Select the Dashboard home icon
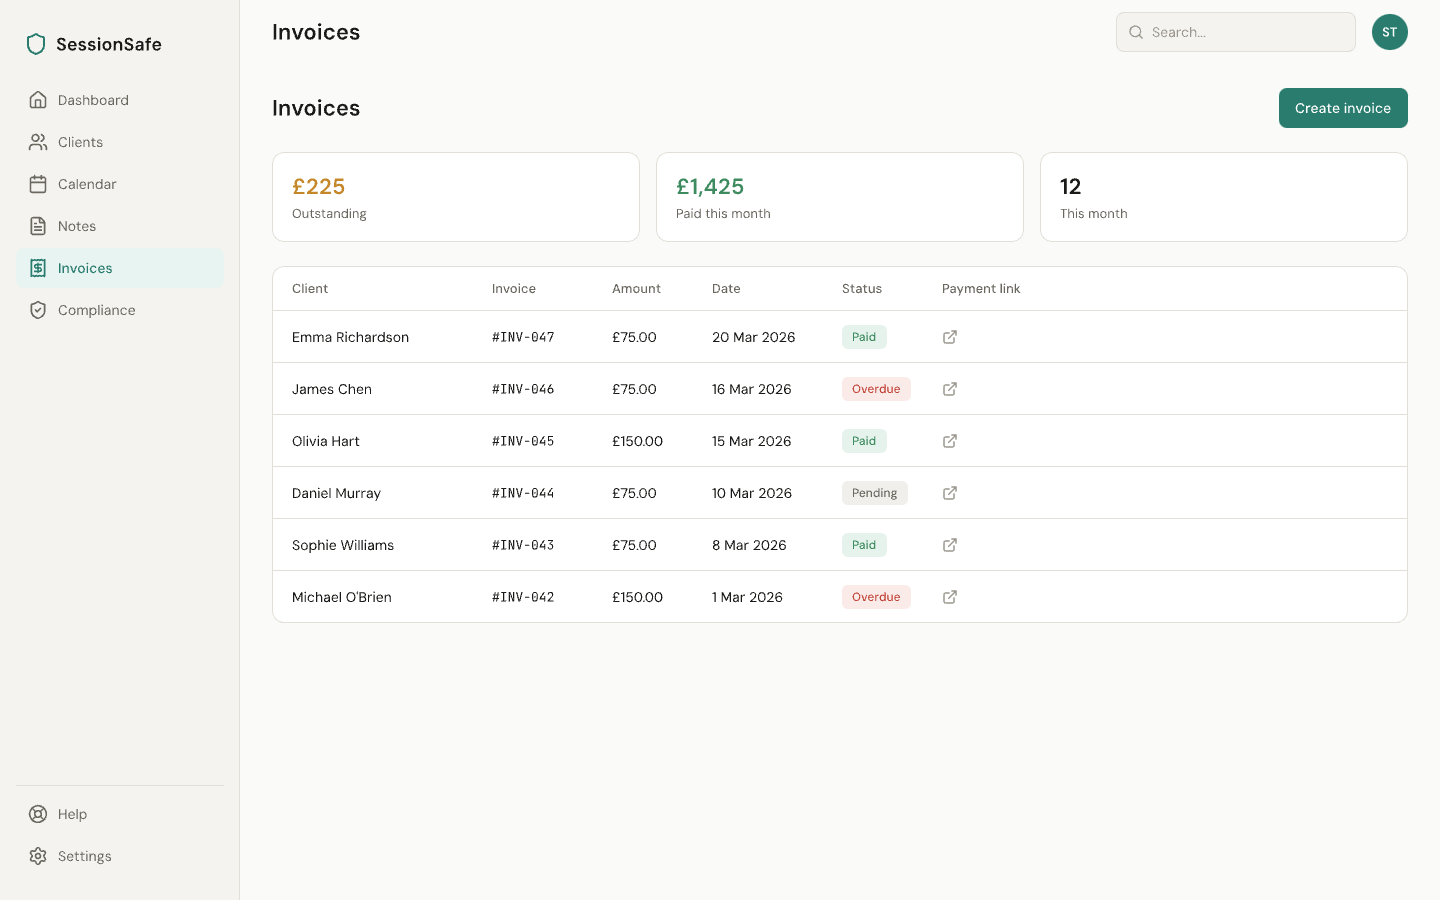This screenshot has width=1440, height=900. tap(37, 100)
